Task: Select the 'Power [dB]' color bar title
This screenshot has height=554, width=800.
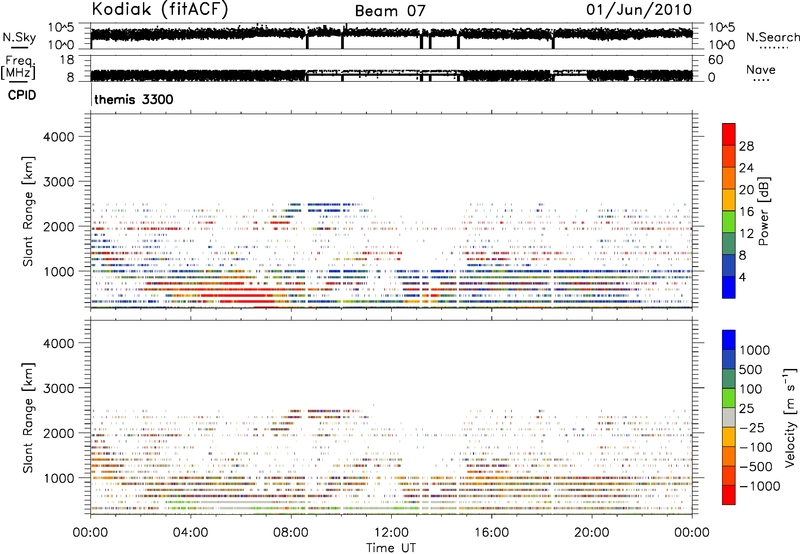Action: [763, 211]
